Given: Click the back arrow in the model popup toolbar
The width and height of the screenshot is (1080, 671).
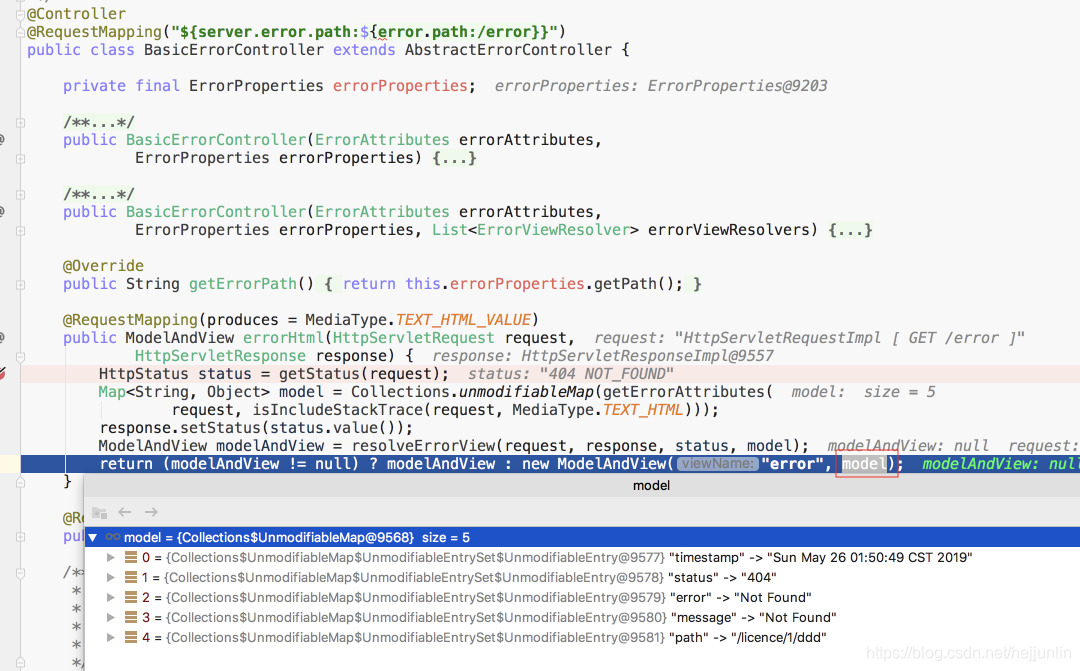Looking at the screenshot, I should point(125,512).
